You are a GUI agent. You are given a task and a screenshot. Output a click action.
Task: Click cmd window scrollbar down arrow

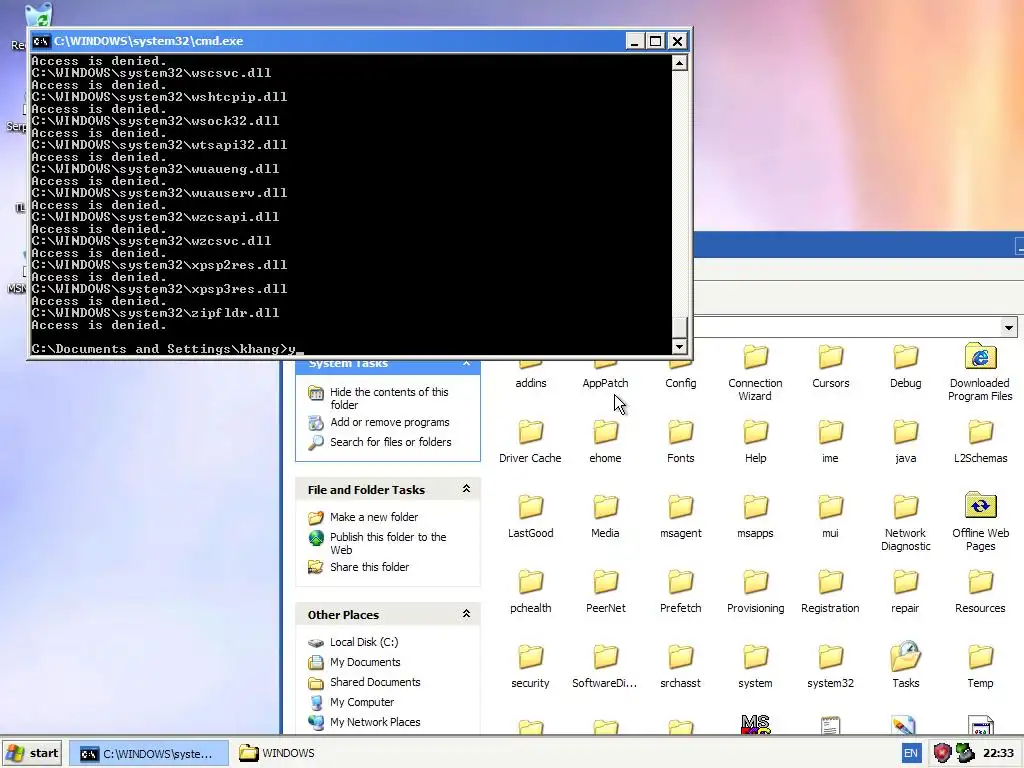tap(679, 347)
